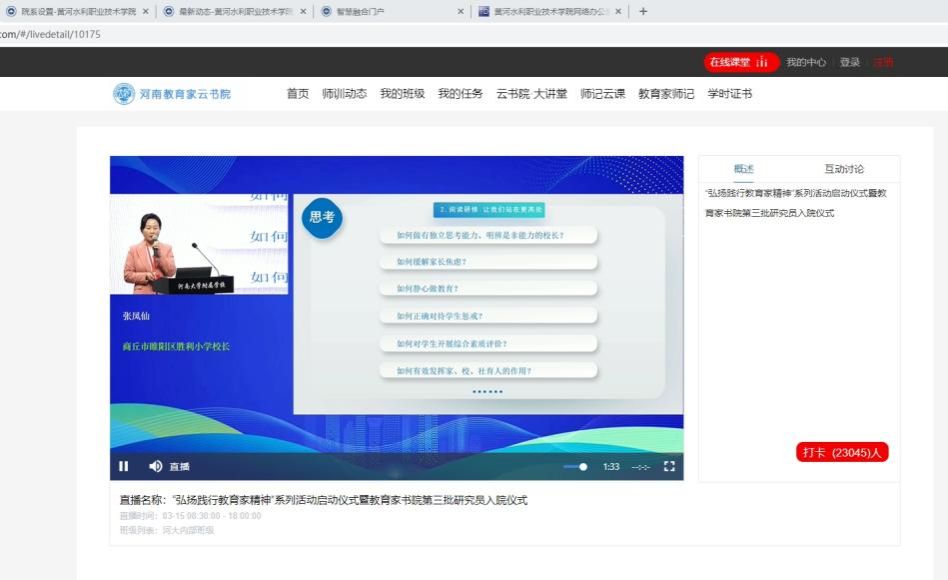Close the 智慧融合门户 browser tab
Image resolution: width=948 pixels, height=580 pixels.
[461, 12]
